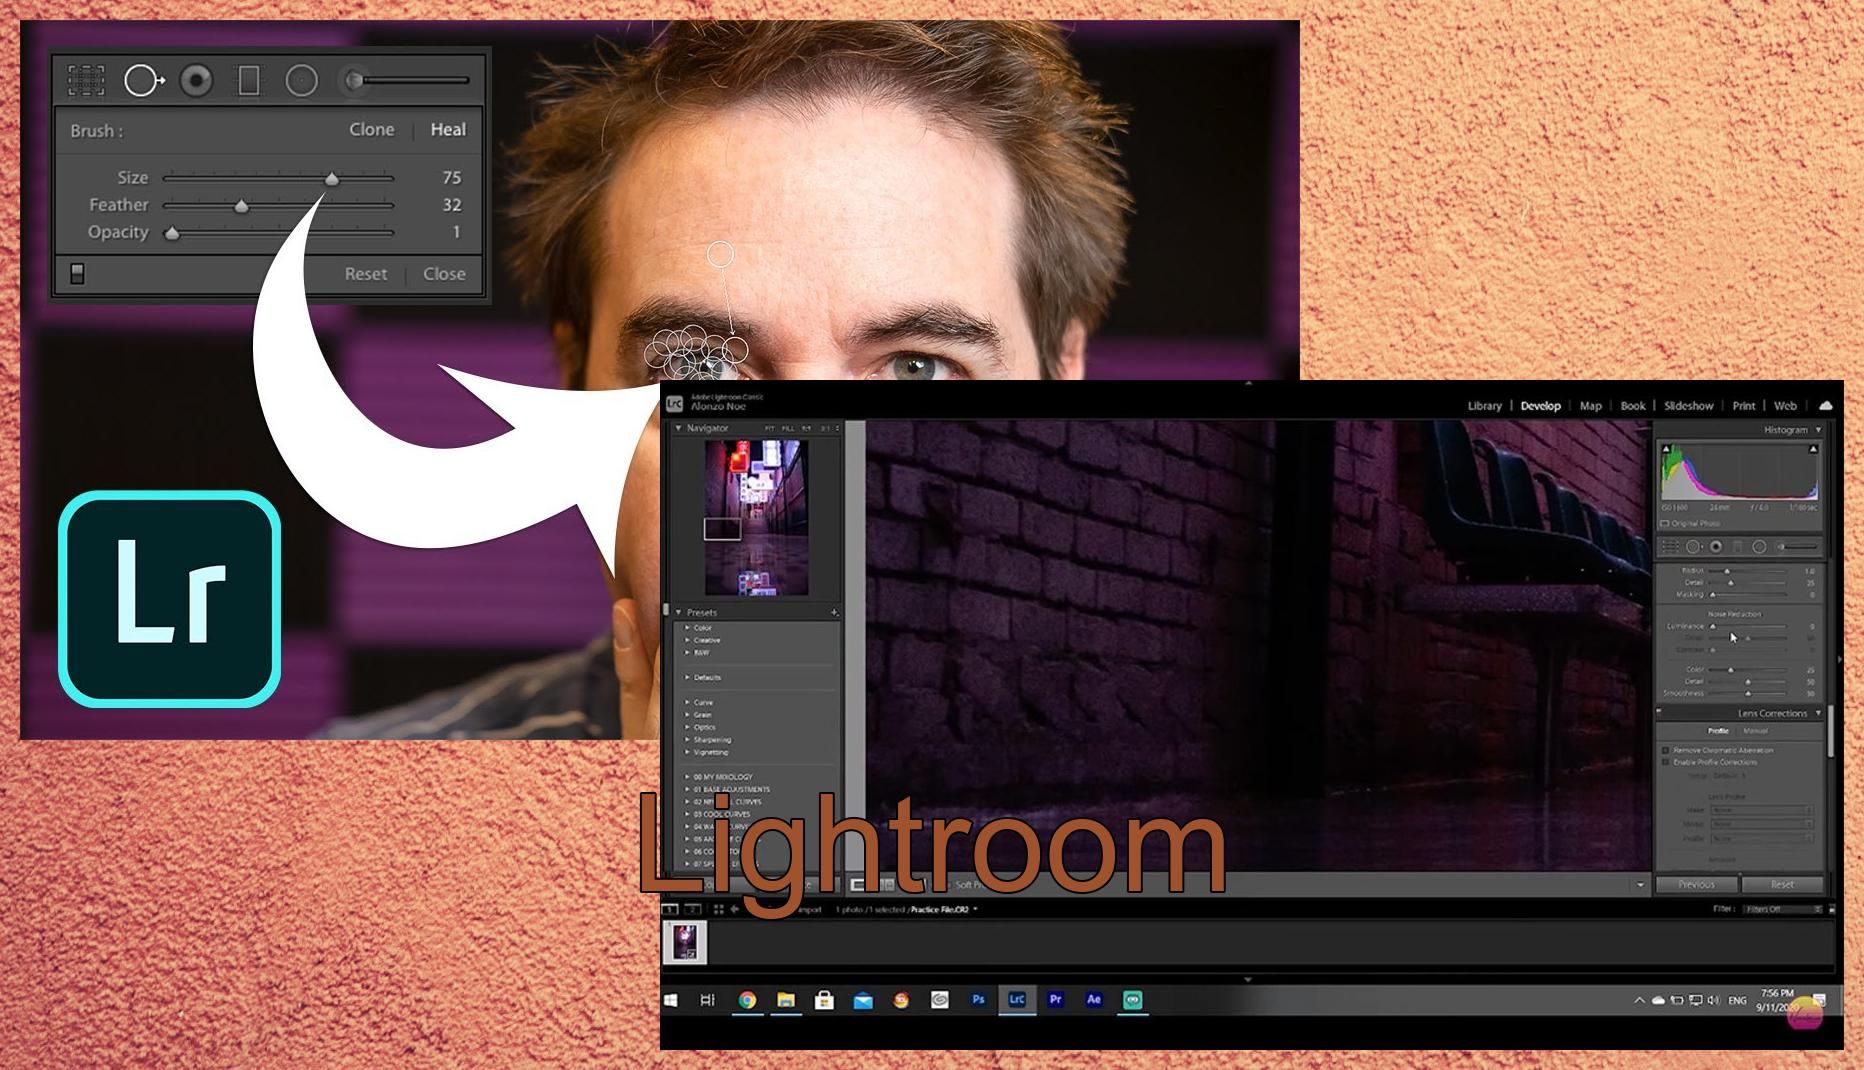Image resolution: width=1864 pixels, height=1070 pixels.
Task: Open the Develop module
Action: tap(1540, 406)
